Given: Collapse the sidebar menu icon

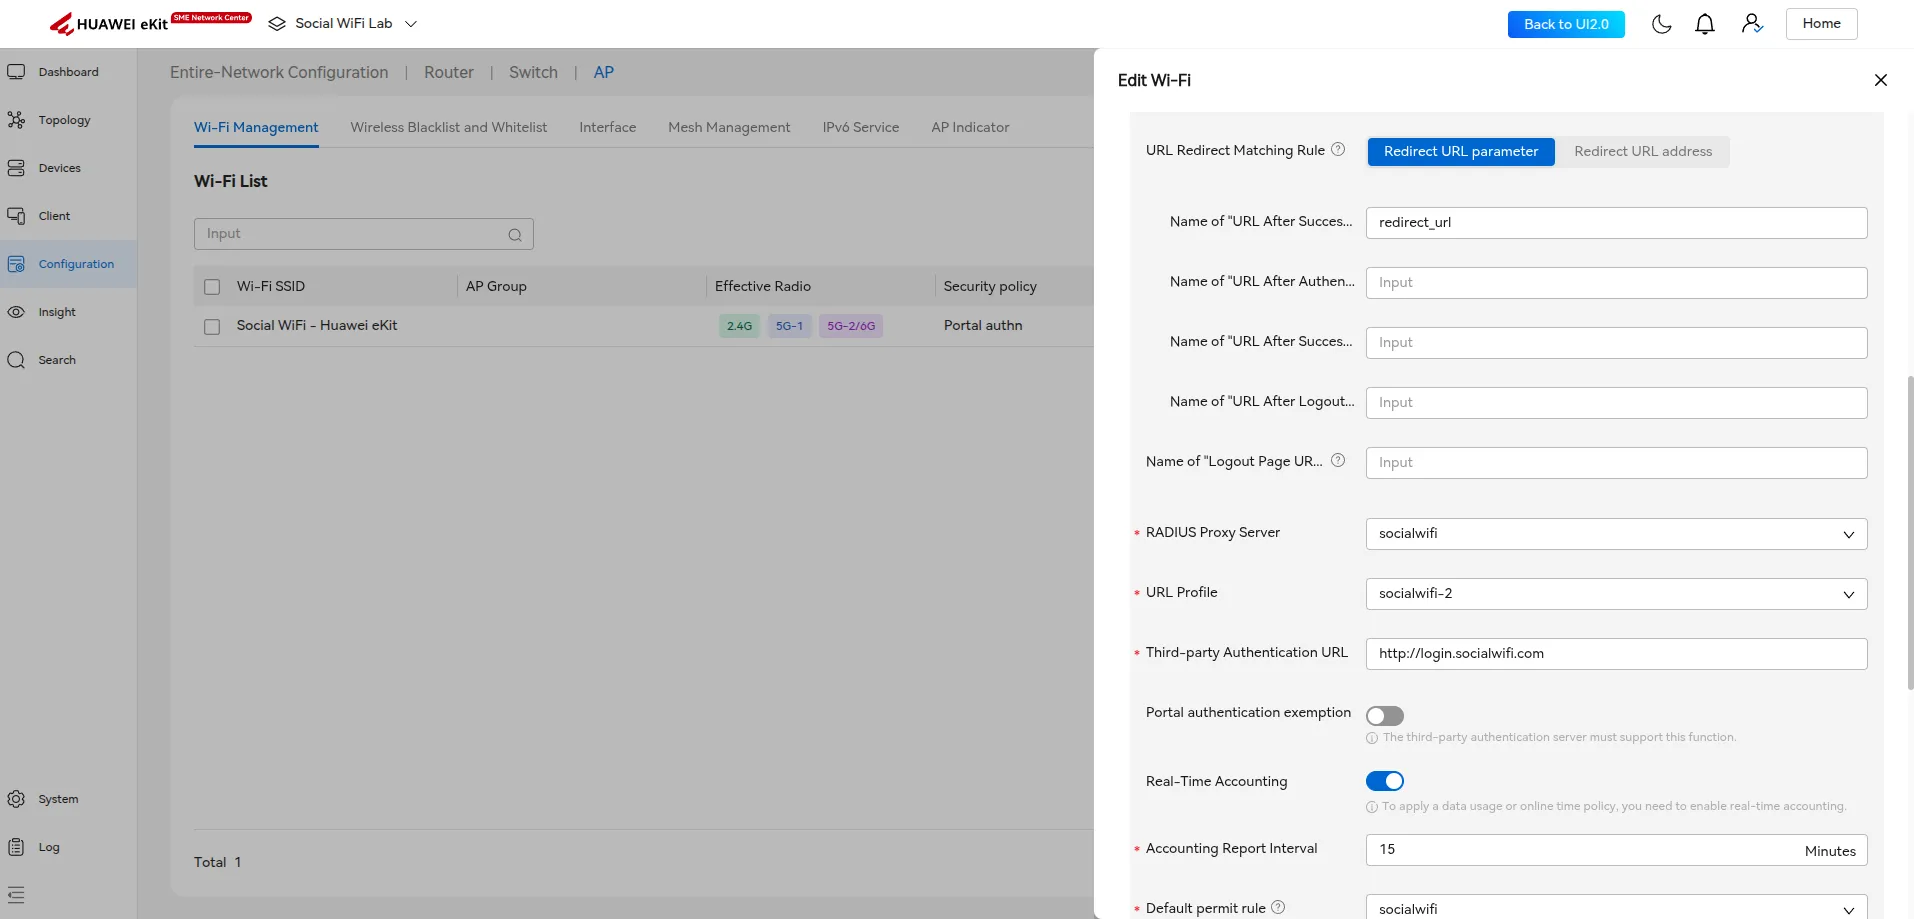Looking at the screenshot, I should pos(16,895).
